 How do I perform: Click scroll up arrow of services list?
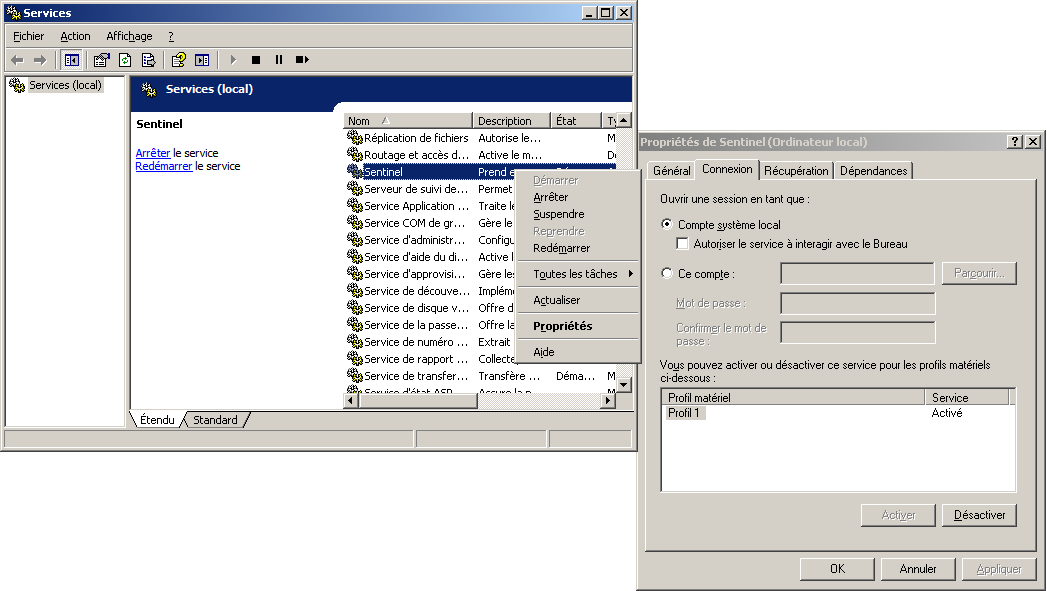(624, 120)
